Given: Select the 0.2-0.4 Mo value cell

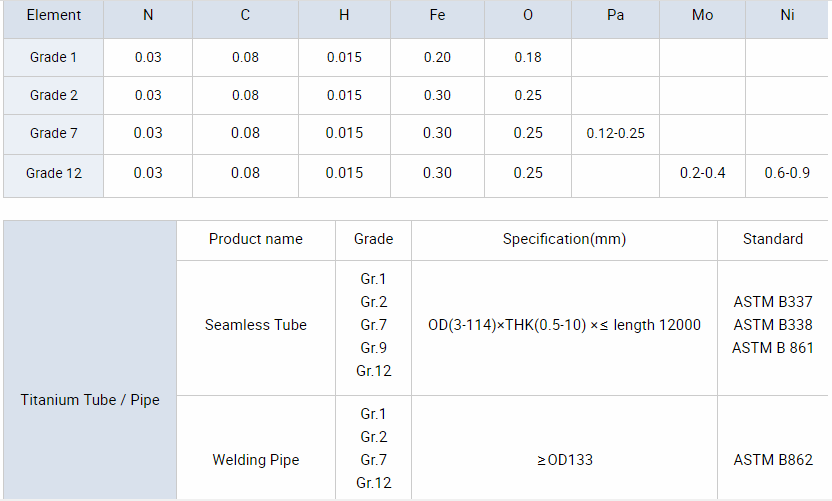Looking at the screenshot, I should (702, 173).
